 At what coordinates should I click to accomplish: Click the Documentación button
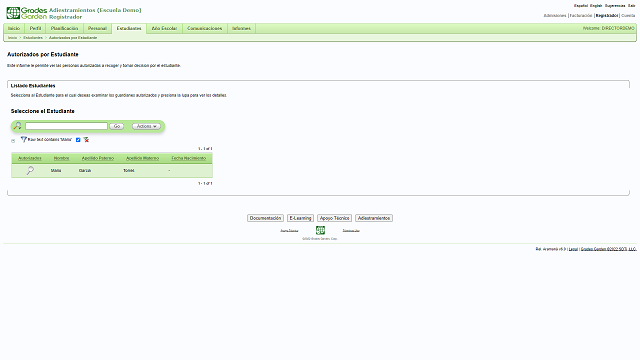265,218
